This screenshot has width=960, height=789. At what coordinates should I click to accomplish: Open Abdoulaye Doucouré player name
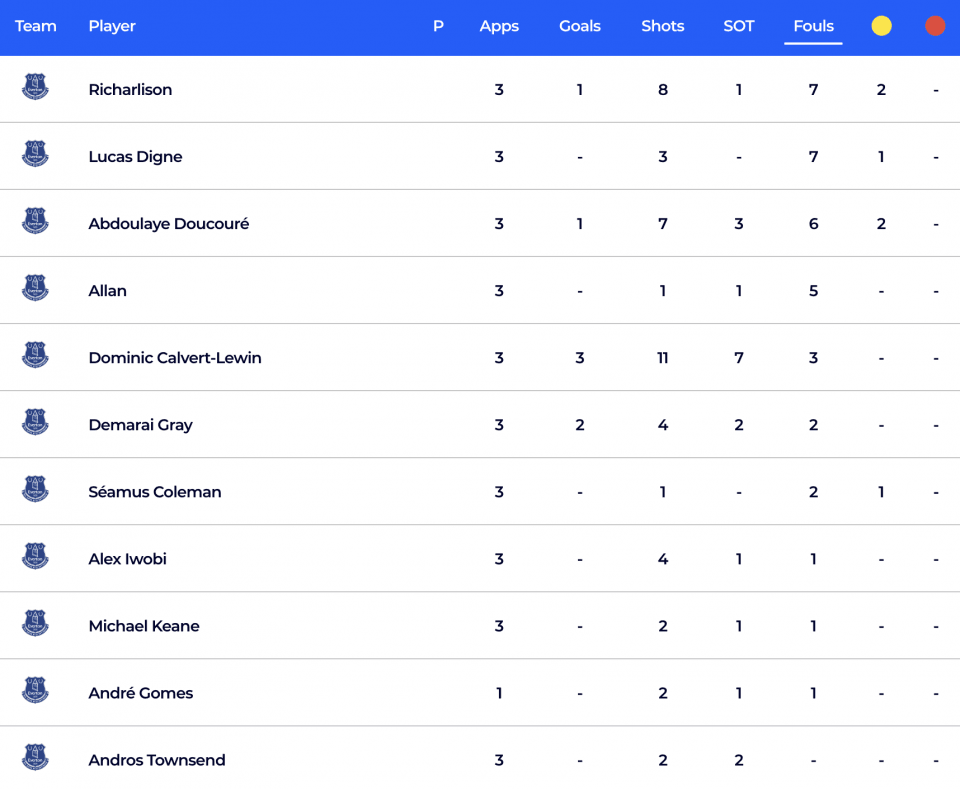tap(168, 223)
